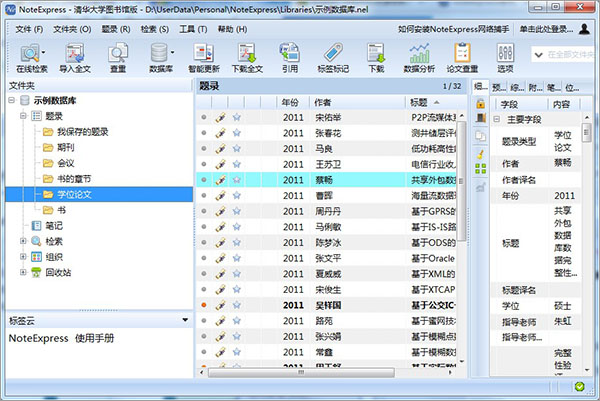Sort by the 年份 column header
The width and height of the screenshot is (600, 401).
[x=293, y=102]
